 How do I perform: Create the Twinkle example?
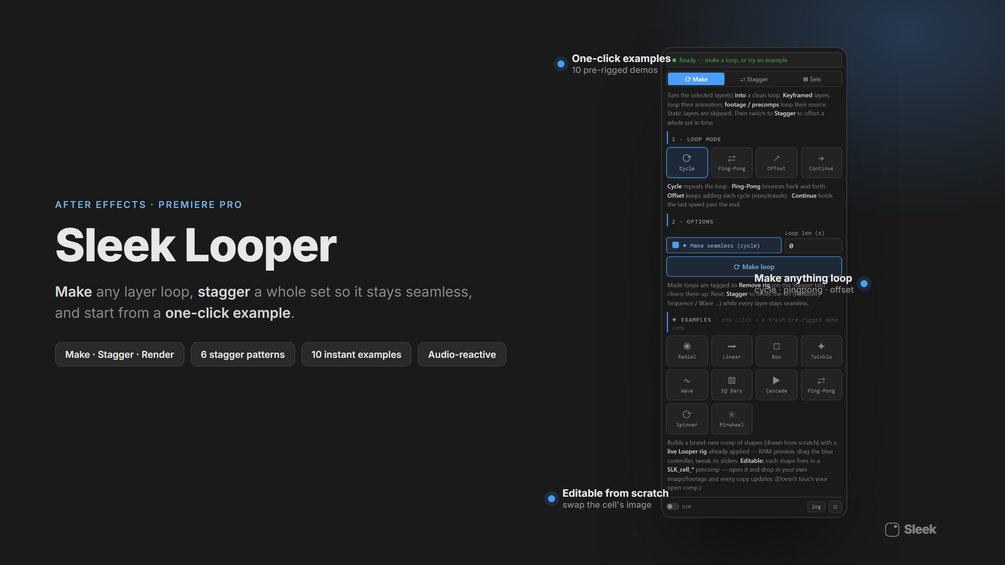click(821, 350)
